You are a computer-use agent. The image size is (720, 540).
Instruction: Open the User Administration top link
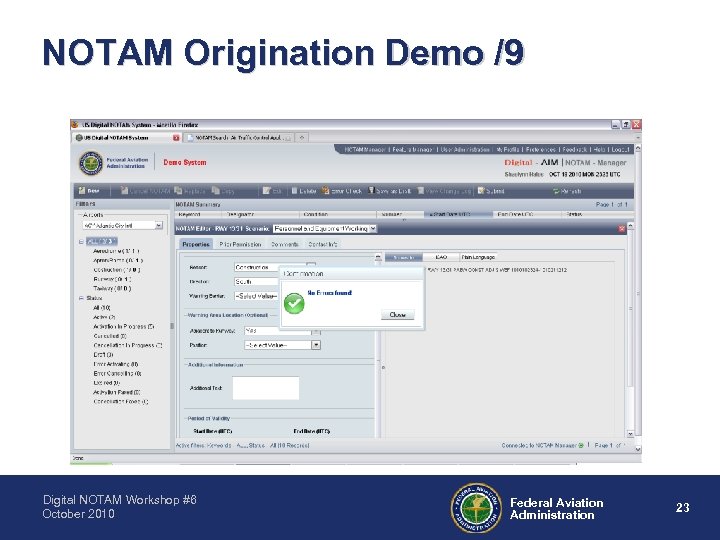tap(465, 150)
